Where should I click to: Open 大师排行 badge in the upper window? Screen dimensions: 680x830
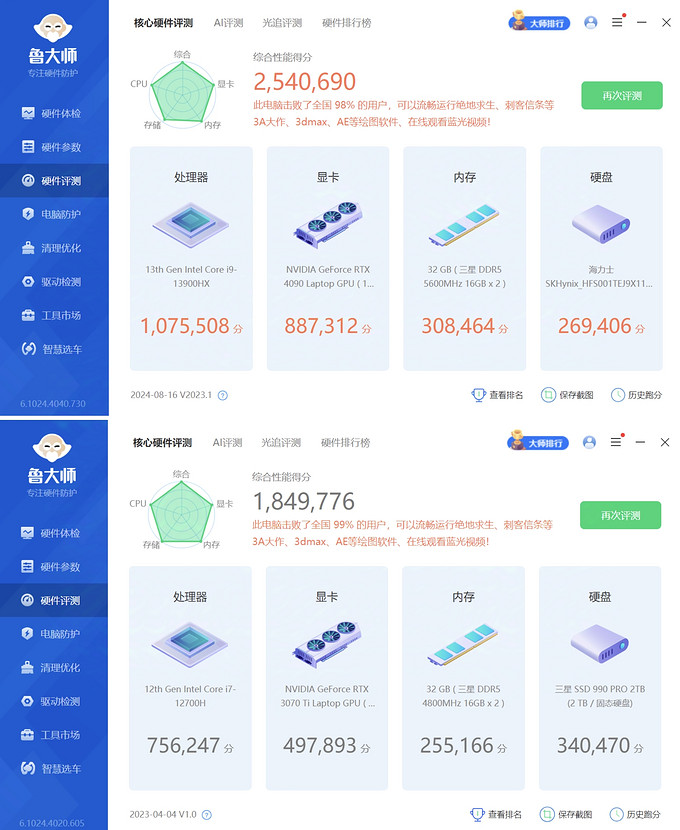[x=540, y=22]
